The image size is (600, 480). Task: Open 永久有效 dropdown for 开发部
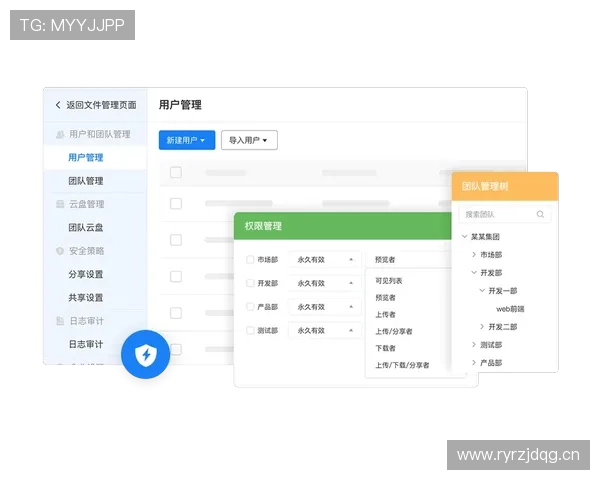[324, 283]
